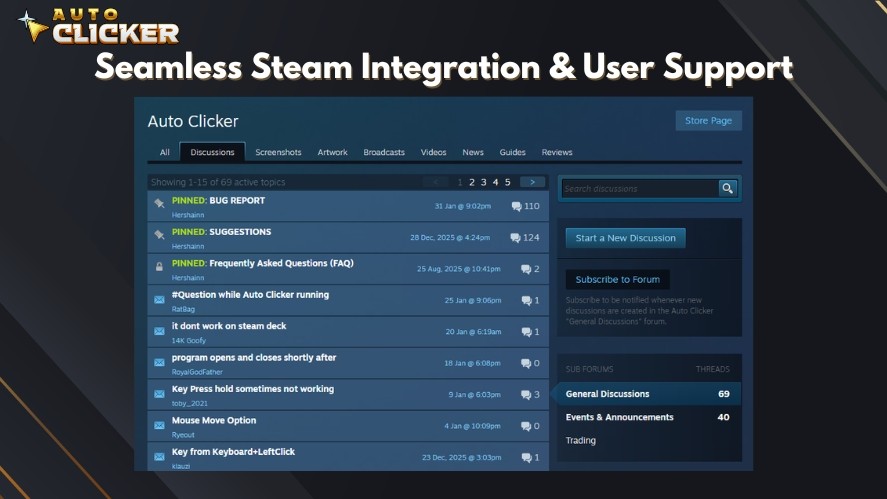Click the Auto Clicker logo at top left
887x499 pixels.
(x=99, y=26)
